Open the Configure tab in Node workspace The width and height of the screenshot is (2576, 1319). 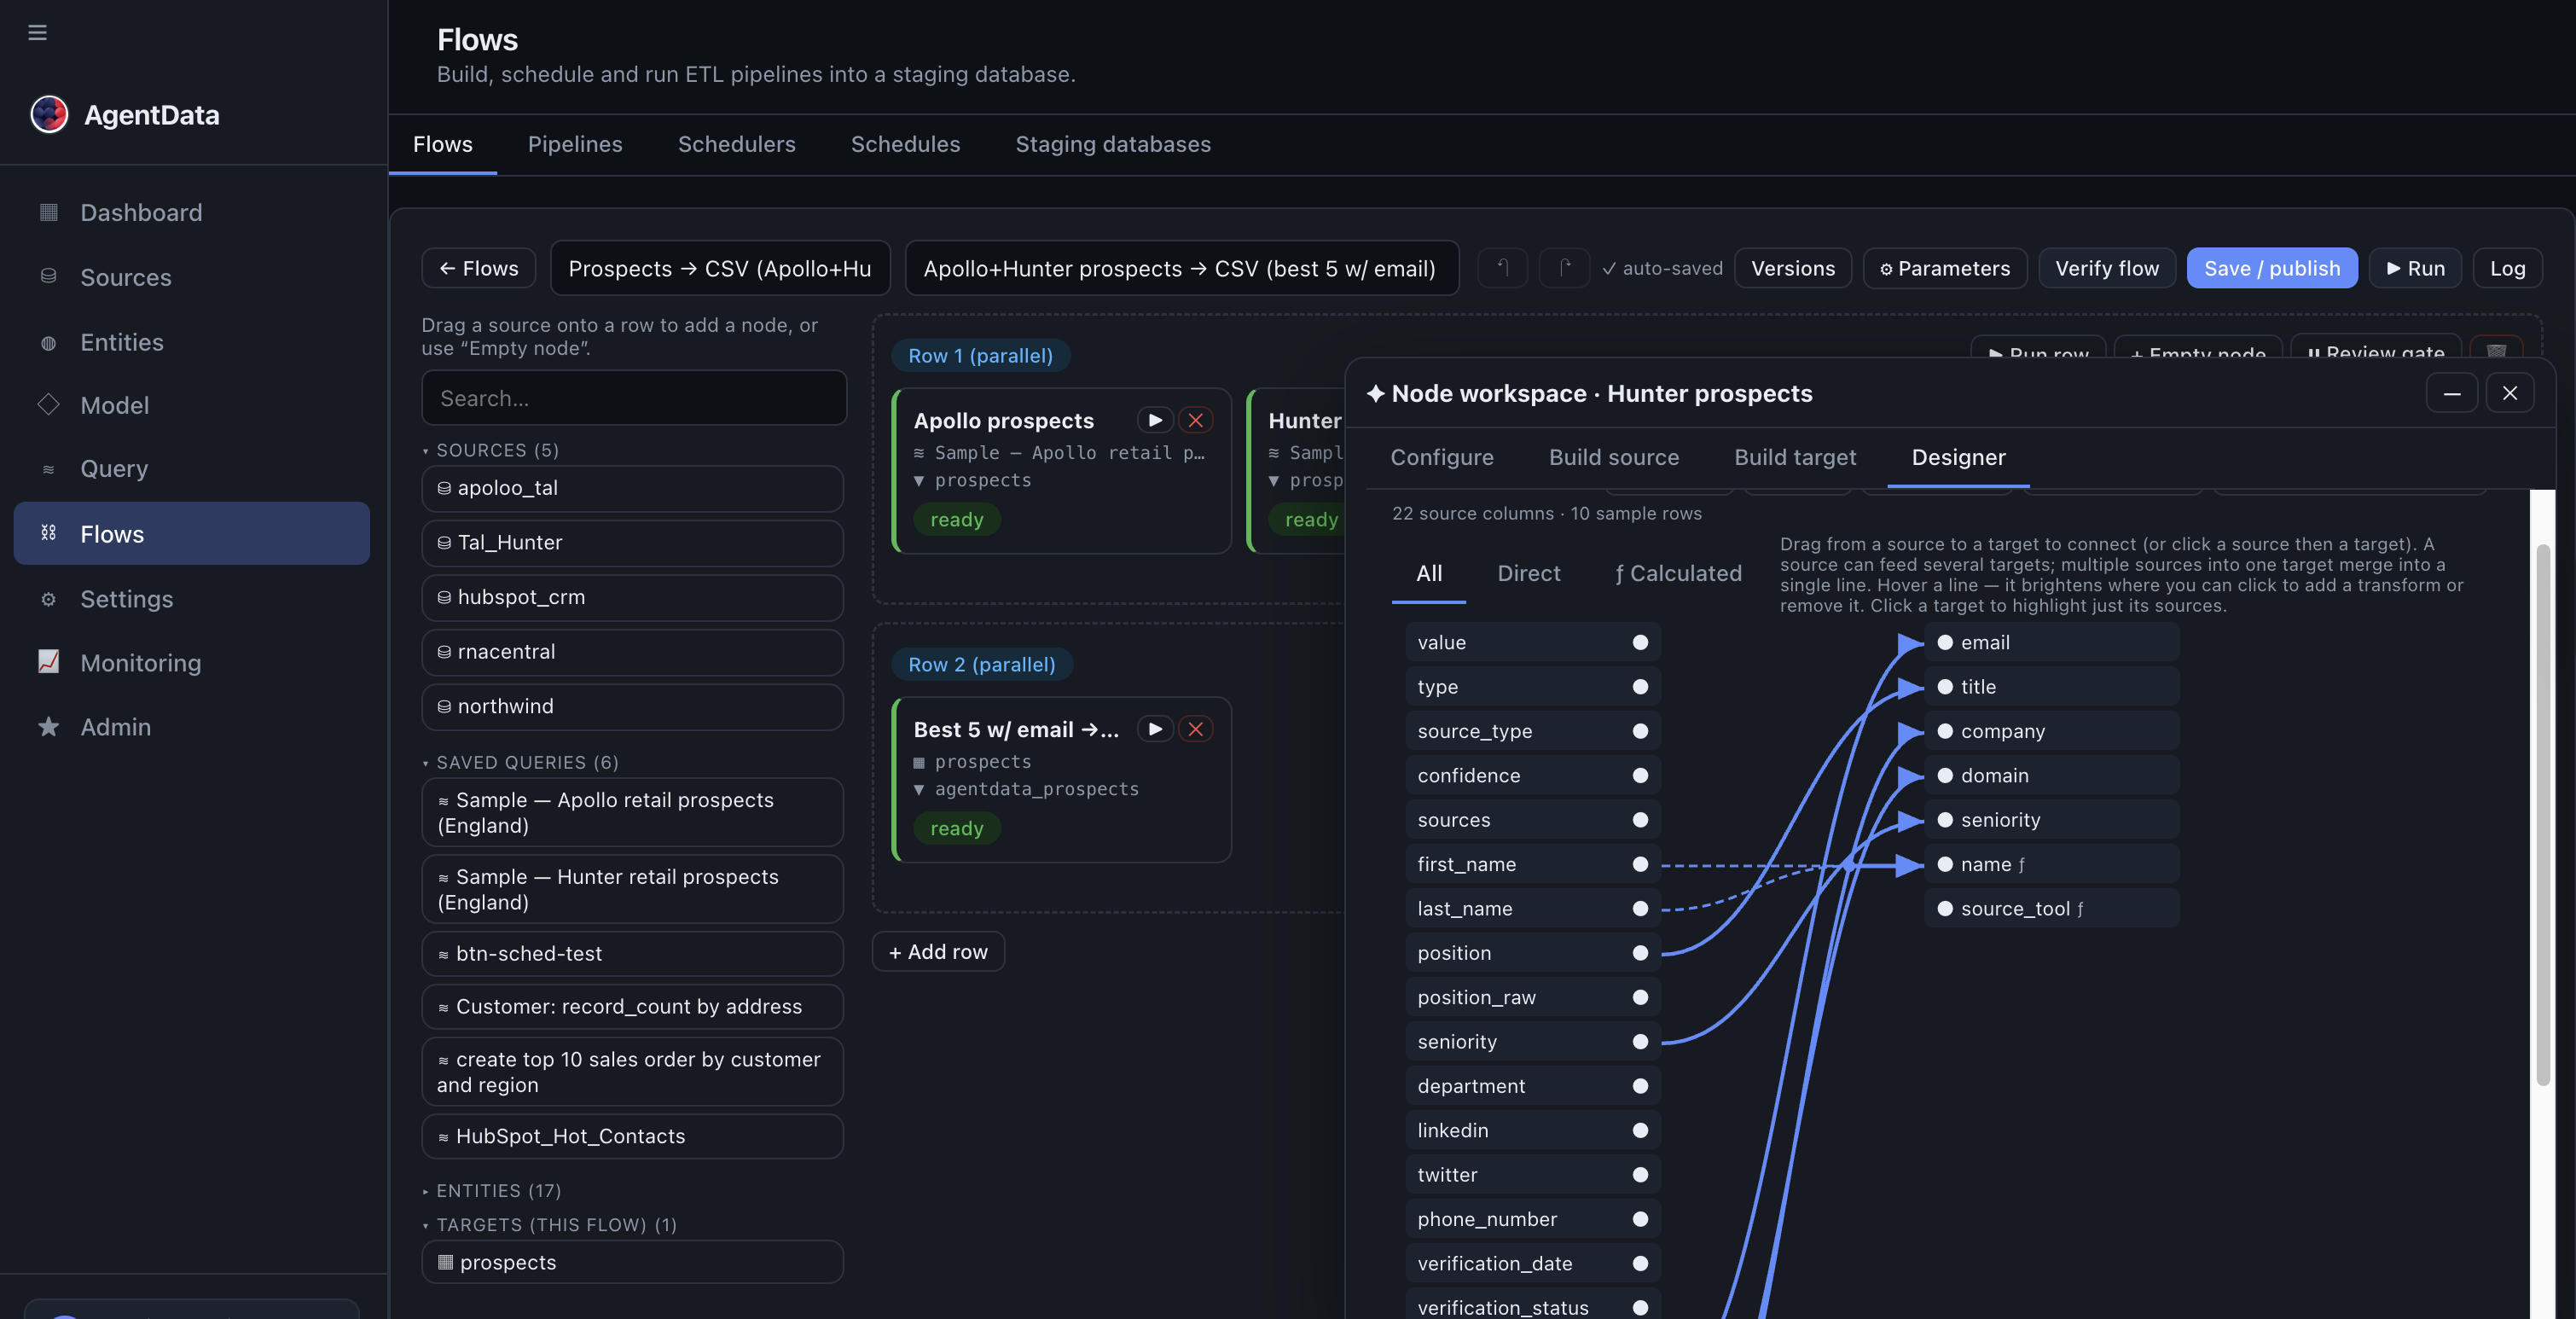click(1442, 457)
